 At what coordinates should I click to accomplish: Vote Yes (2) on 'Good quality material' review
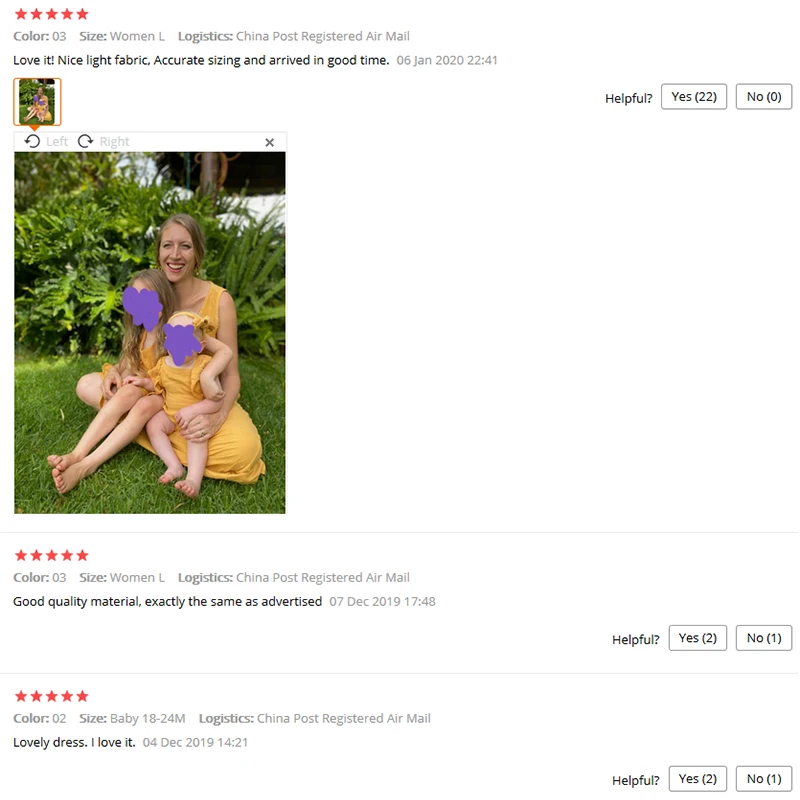click(697, 638)
